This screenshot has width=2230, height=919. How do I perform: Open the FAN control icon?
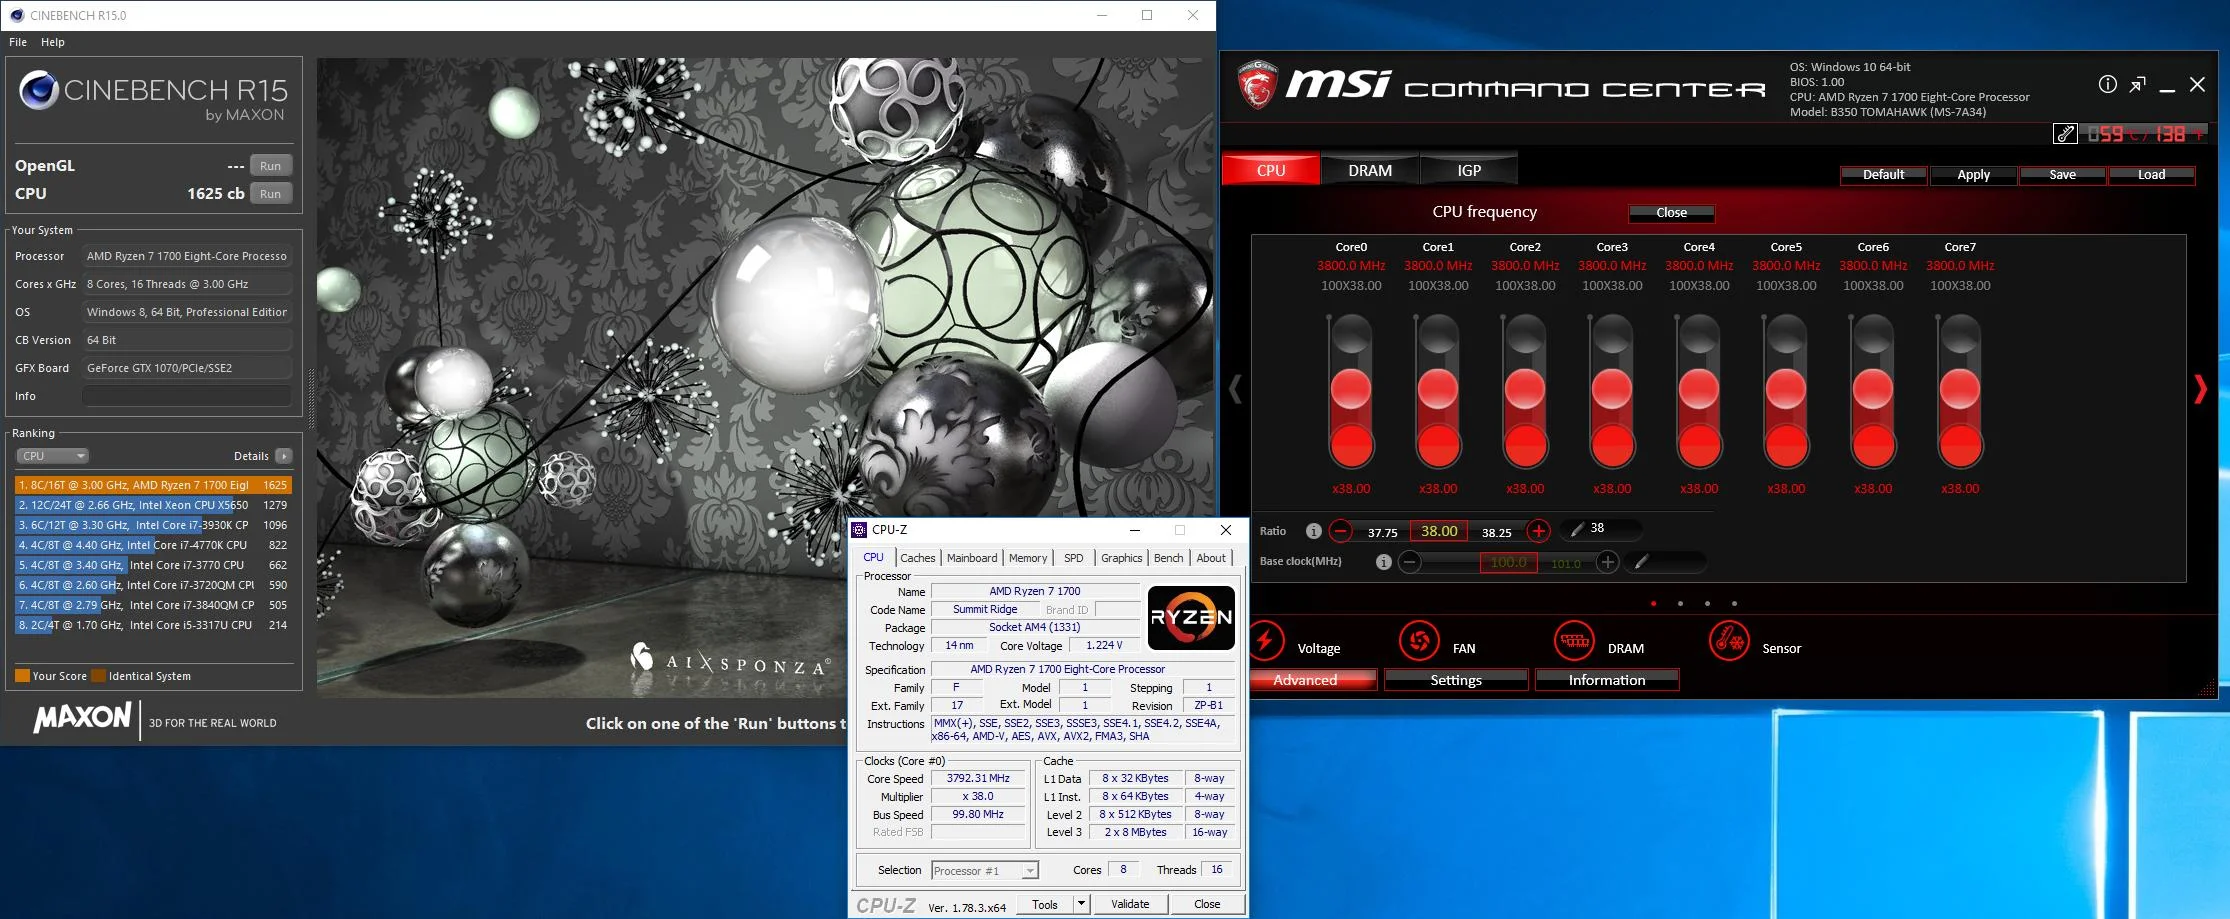1419,641
